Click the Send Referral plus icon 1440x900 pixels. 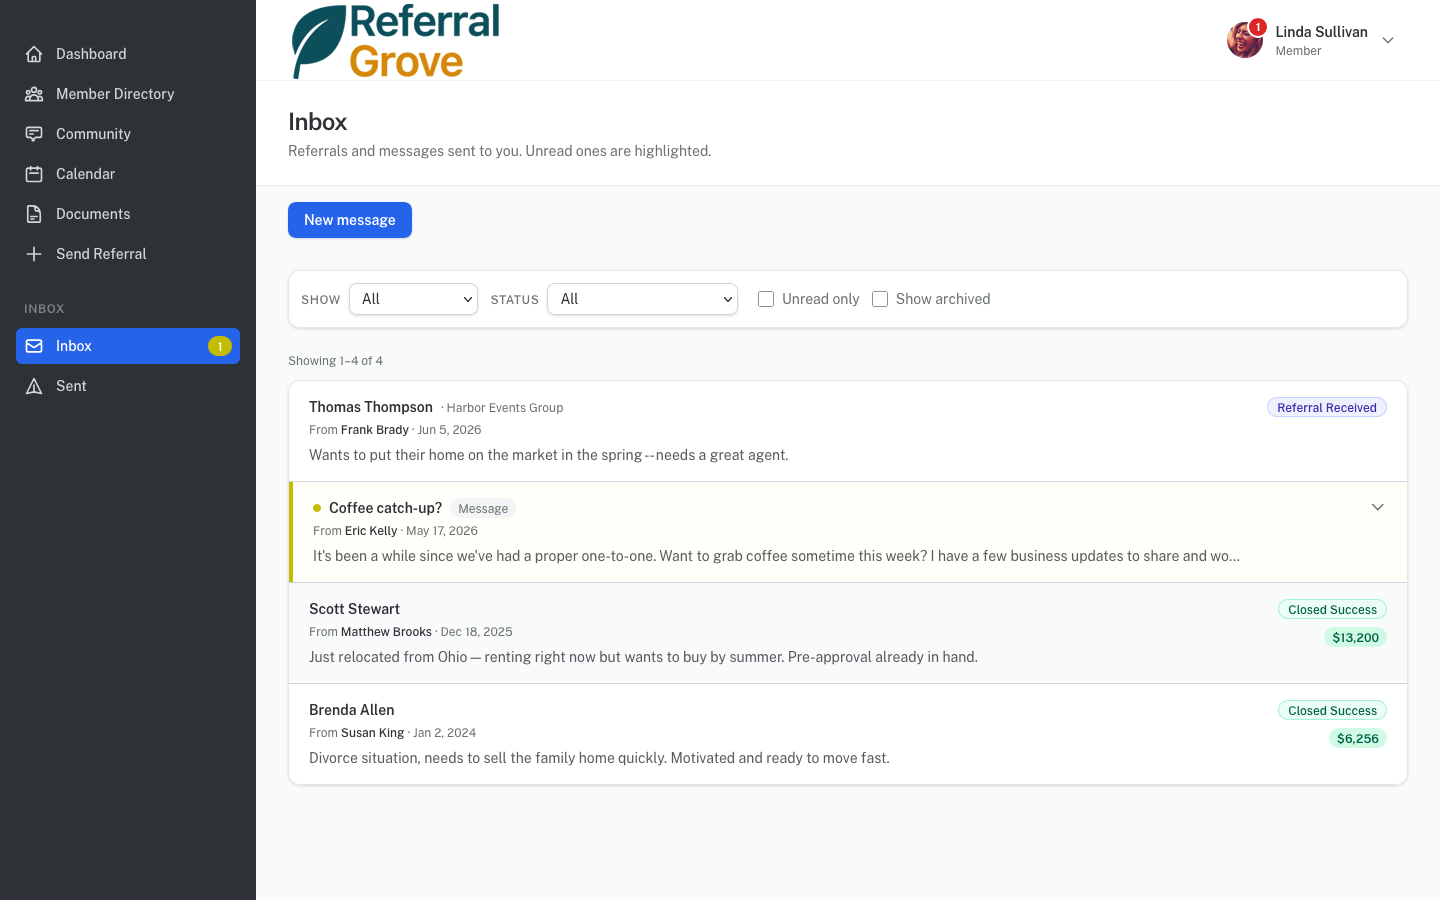pos(34,254)
